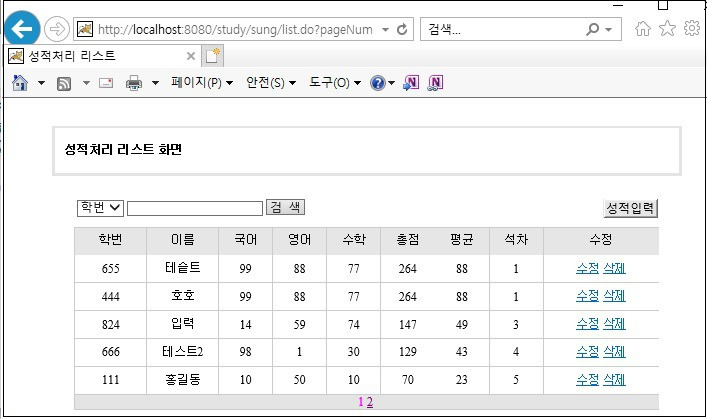The width and height of the screenshot is (707, 419).
Task: Click 수정 link for 입력 row
Action: point(588,324)
